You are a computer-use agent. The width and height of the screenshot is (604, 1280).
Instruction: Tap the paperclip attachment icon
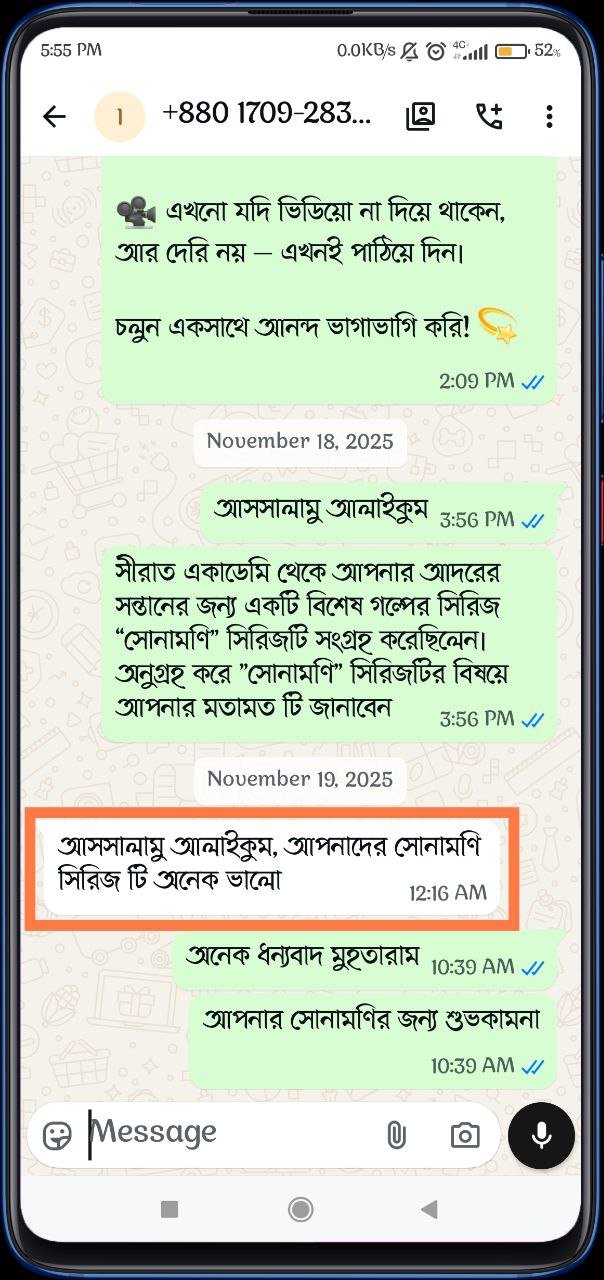click(396, 1135)
